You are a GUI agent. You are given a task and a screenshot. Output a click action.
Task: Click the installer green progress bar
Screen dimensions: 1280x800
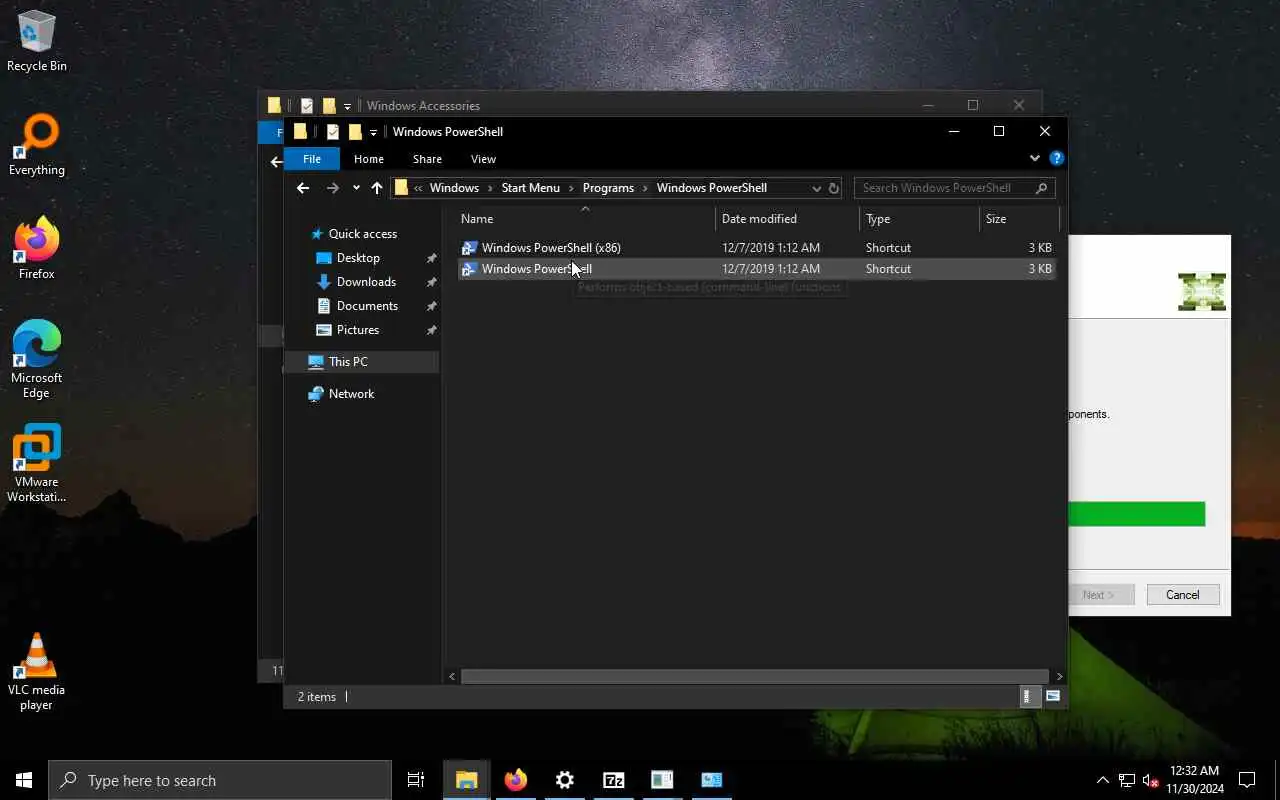(1137, 514)
